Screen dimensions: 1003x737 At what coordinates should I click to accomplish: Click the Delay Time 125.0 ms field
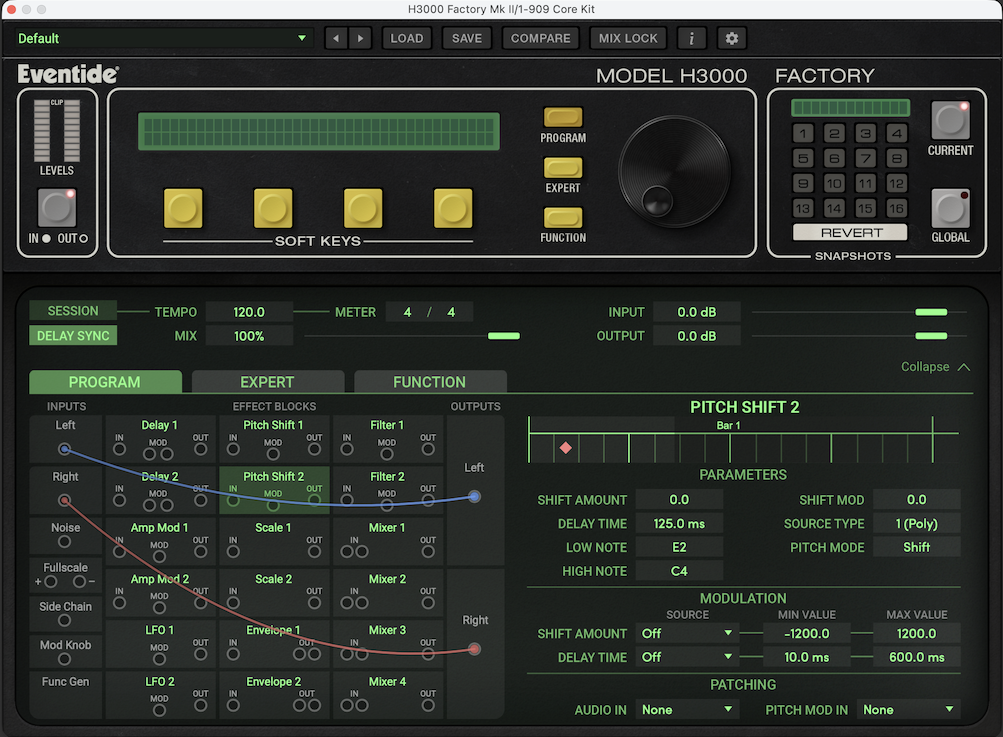(679, 524)
